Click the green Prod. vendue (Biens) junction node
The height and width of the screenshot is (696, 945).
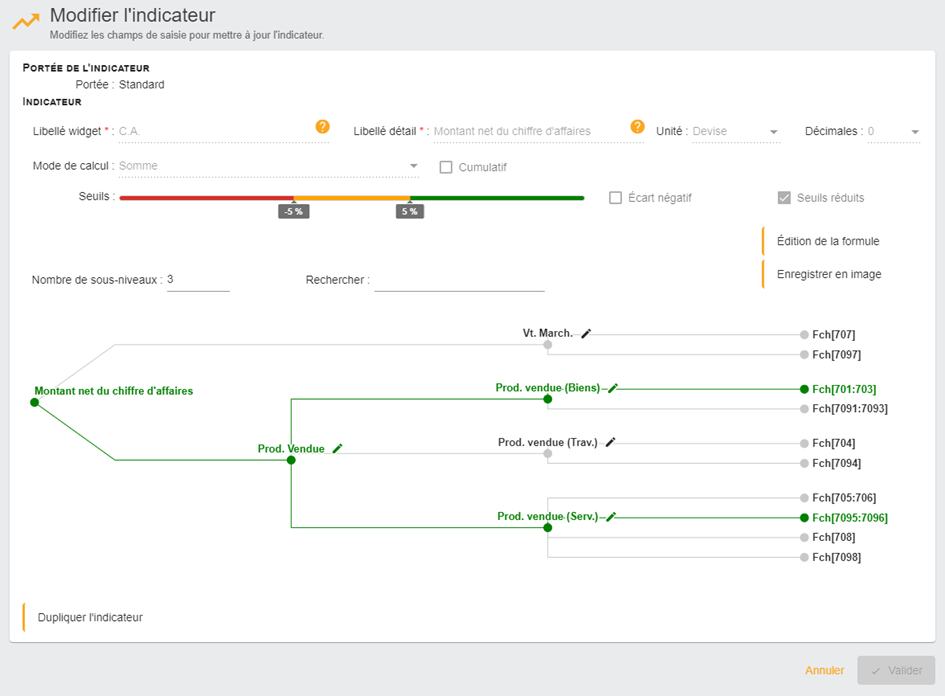click(x=547, y=399)
